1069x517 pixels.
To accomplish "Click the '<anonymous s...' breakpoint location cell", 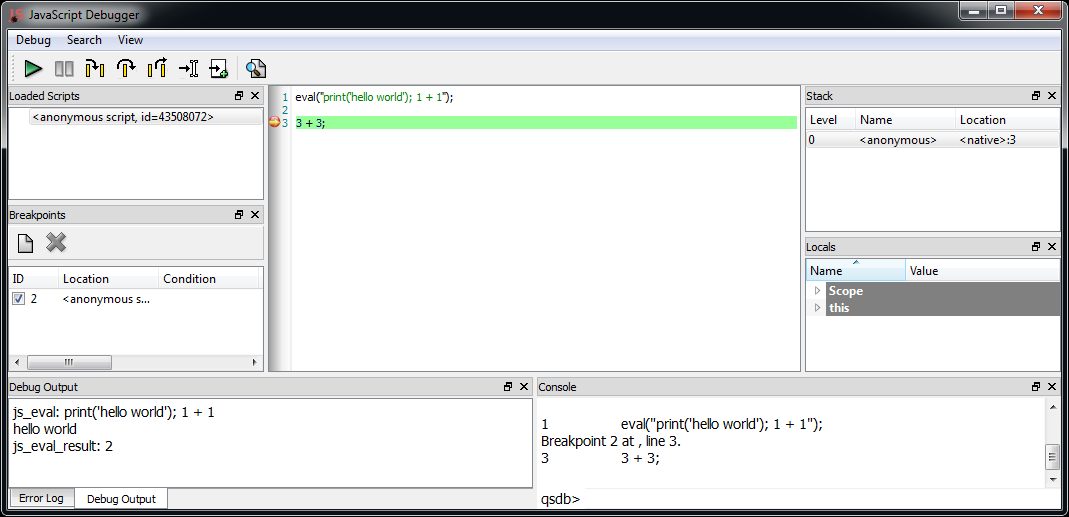I will (106, 299).
